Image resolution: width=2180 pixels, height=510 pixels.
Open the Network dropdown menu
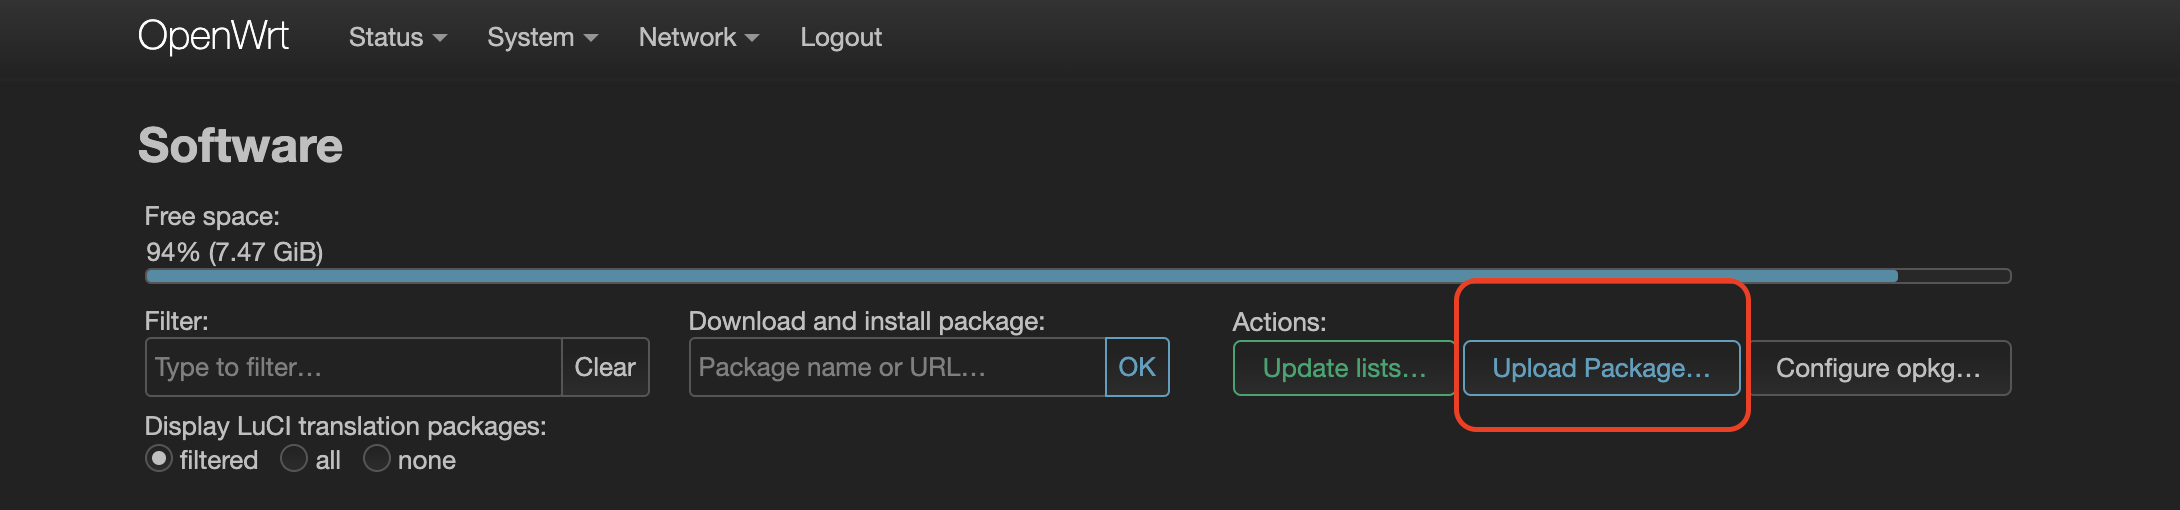pos(698,37)
